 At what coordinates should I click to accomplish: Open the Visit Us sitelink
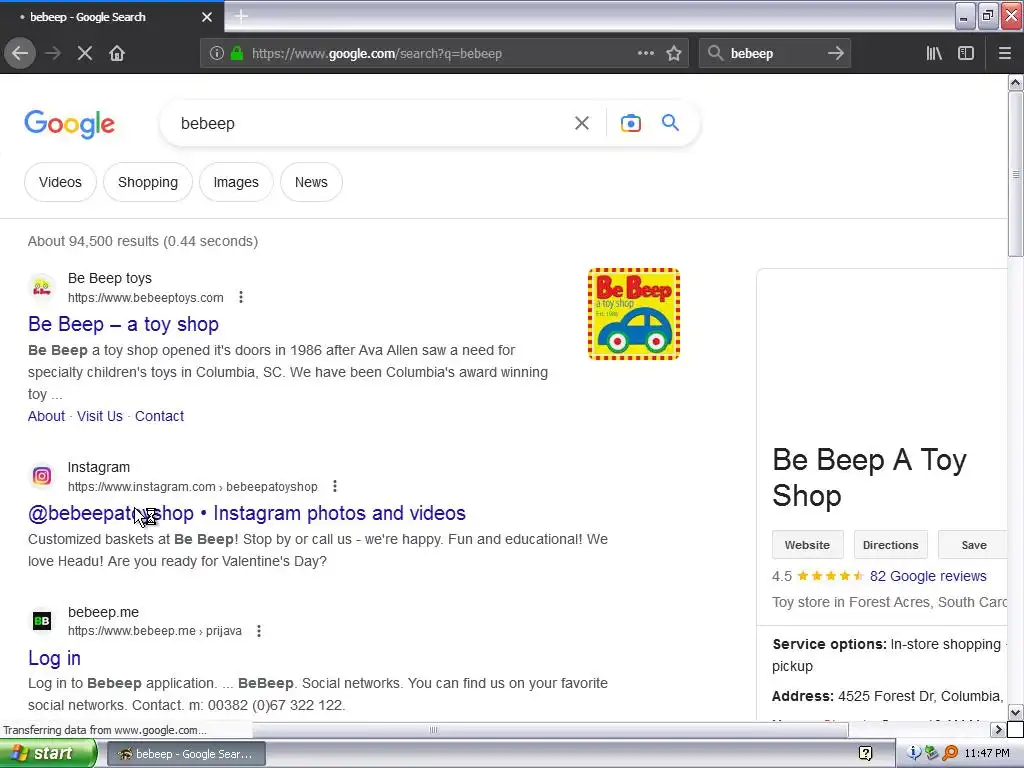[100, 416]
